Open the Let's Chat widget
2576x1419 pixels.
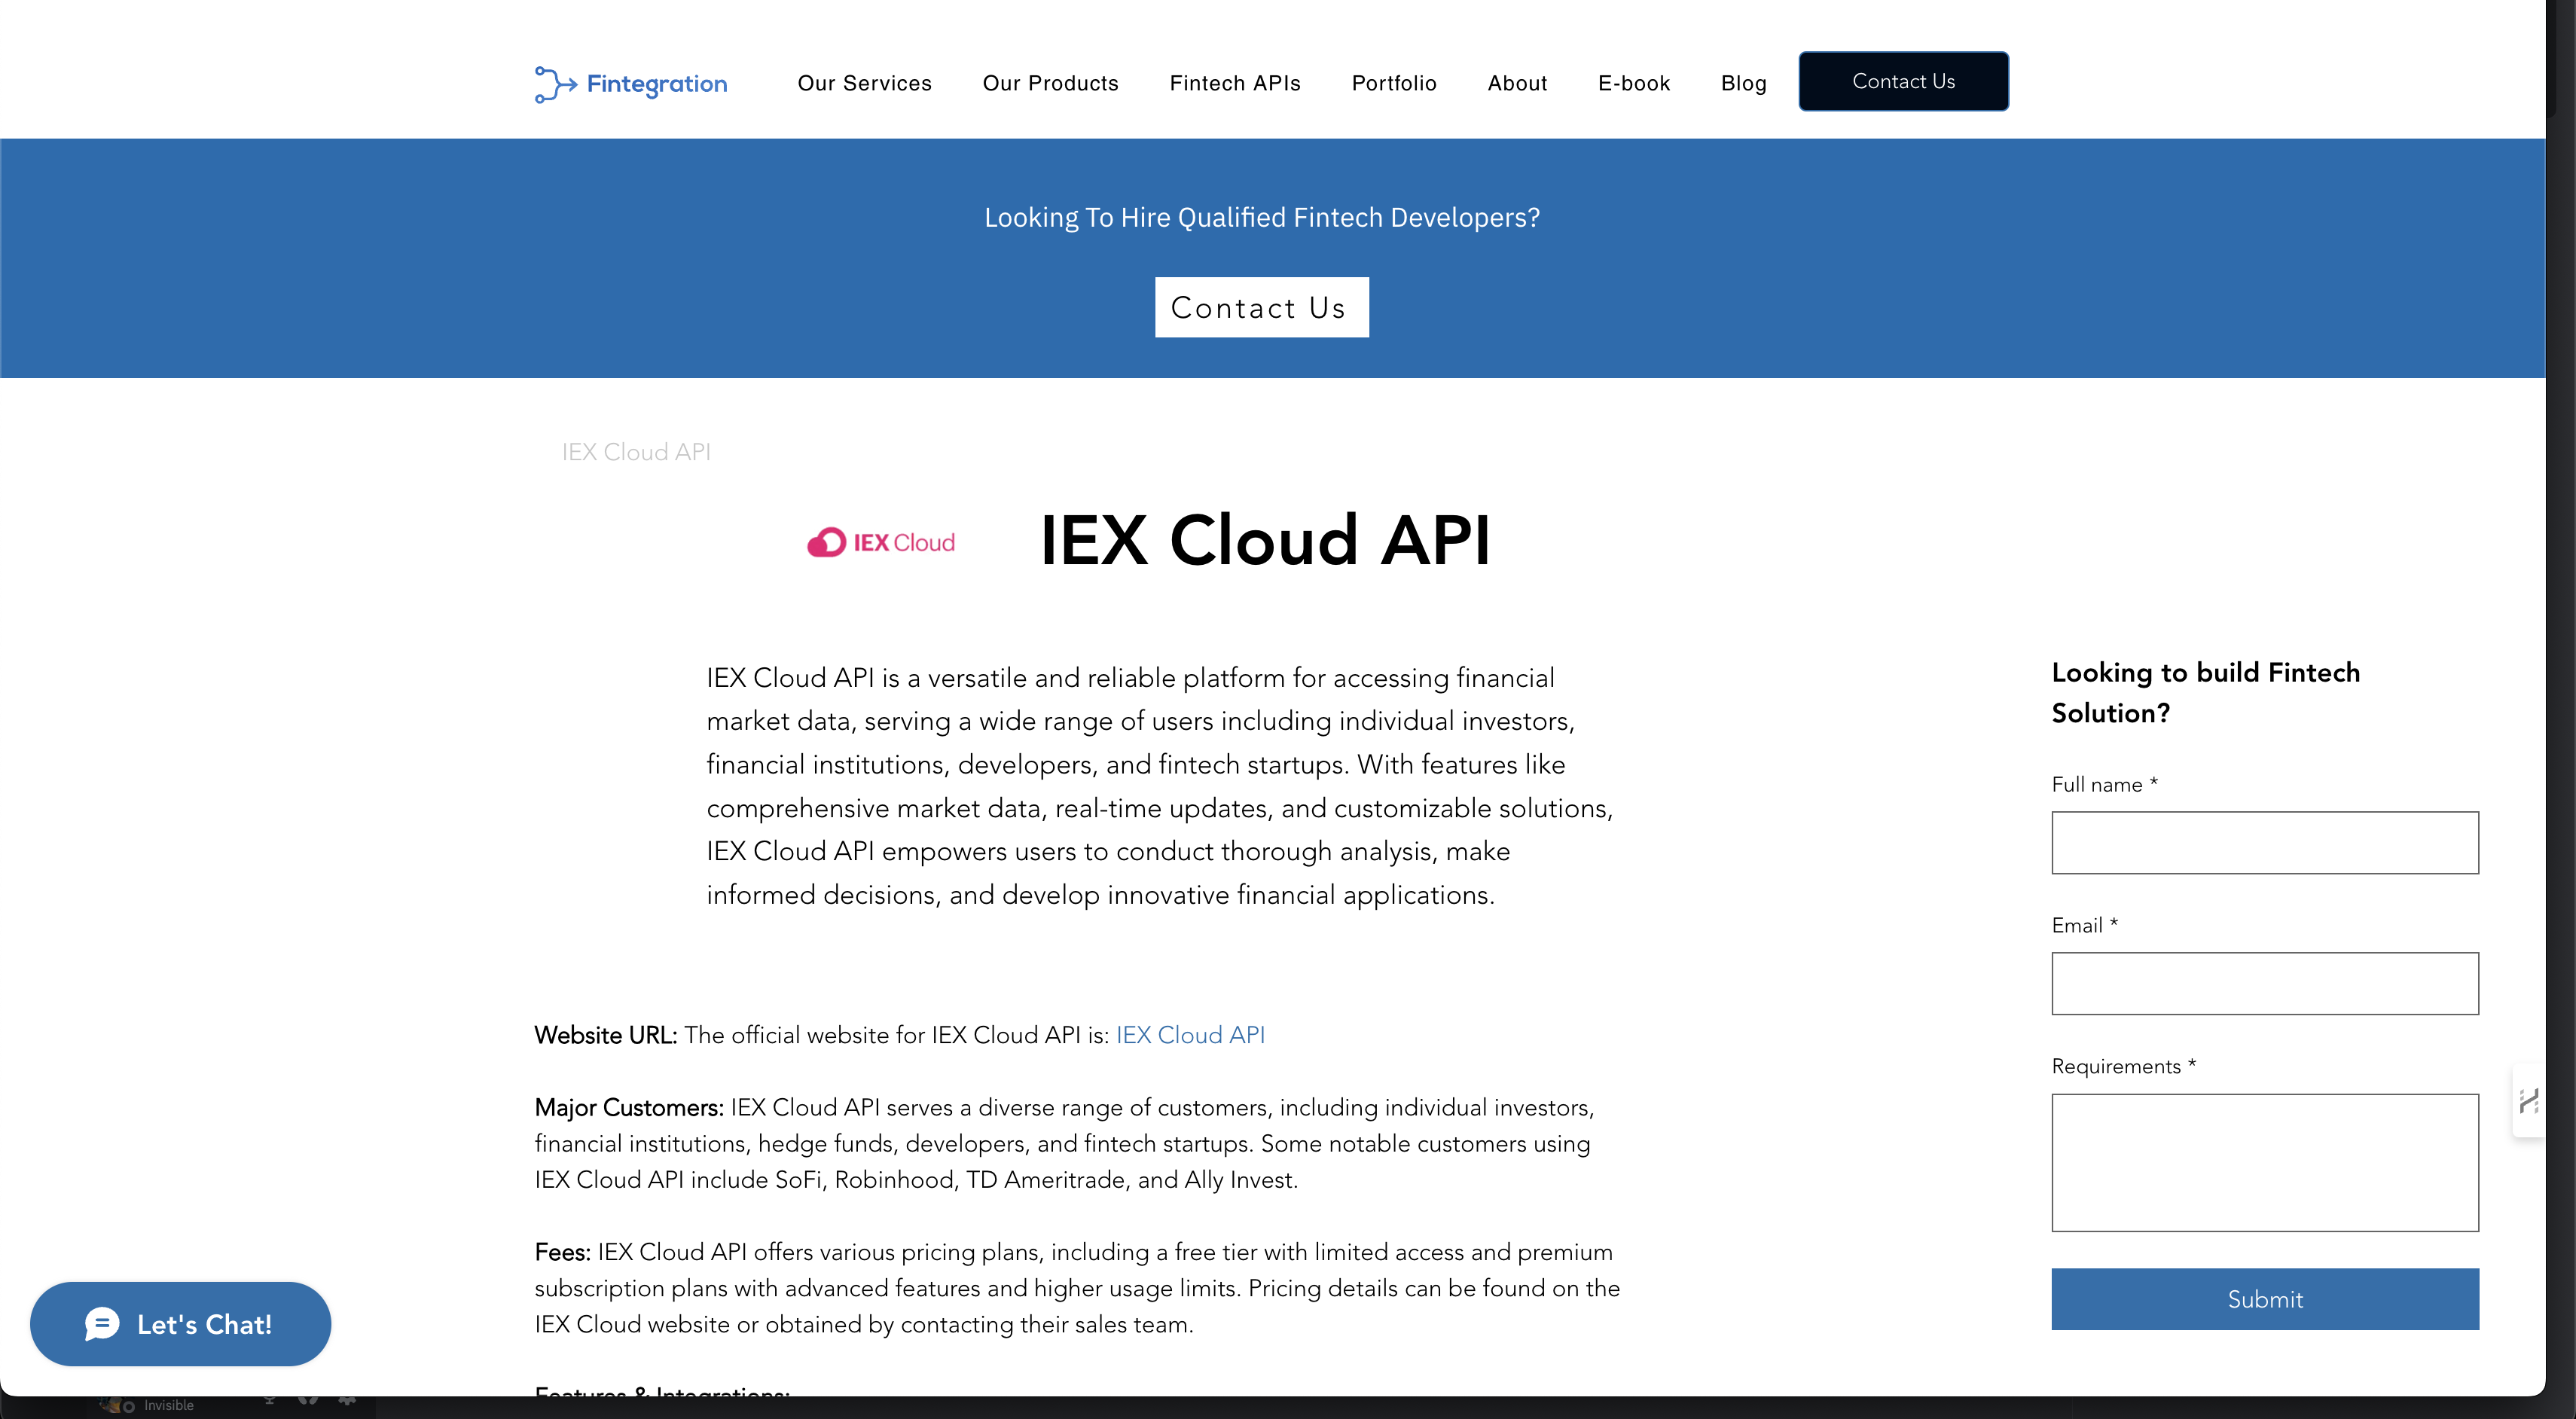[180, 1324]
